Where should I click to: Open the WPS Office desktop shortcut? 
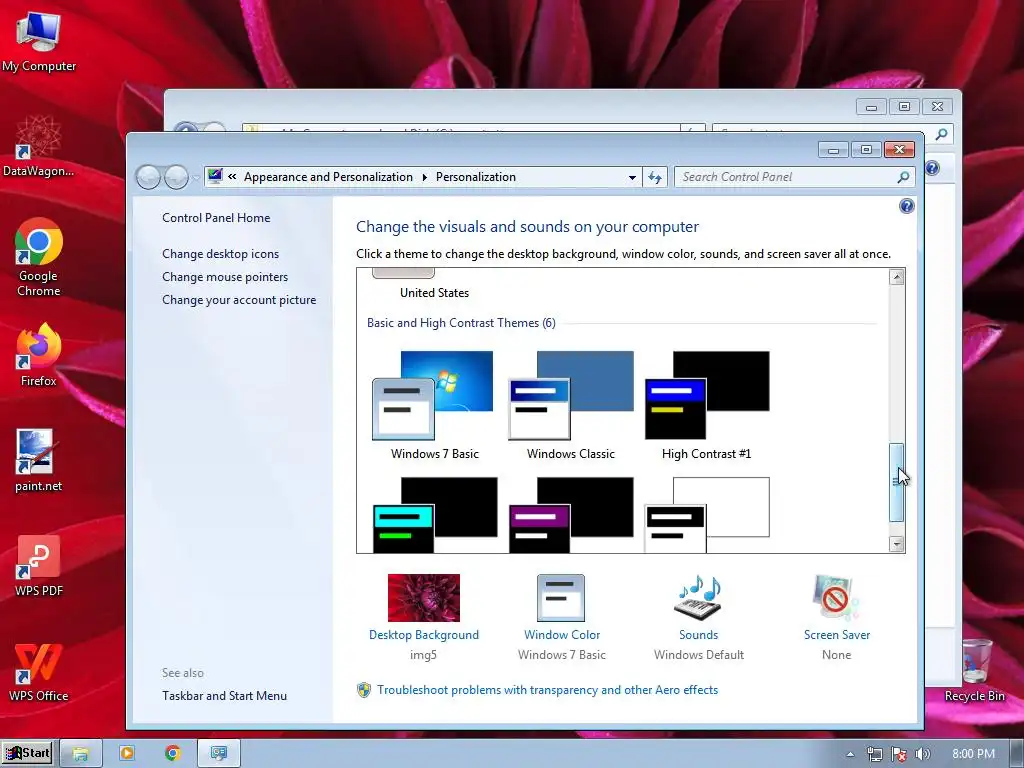tap(39, 671)
